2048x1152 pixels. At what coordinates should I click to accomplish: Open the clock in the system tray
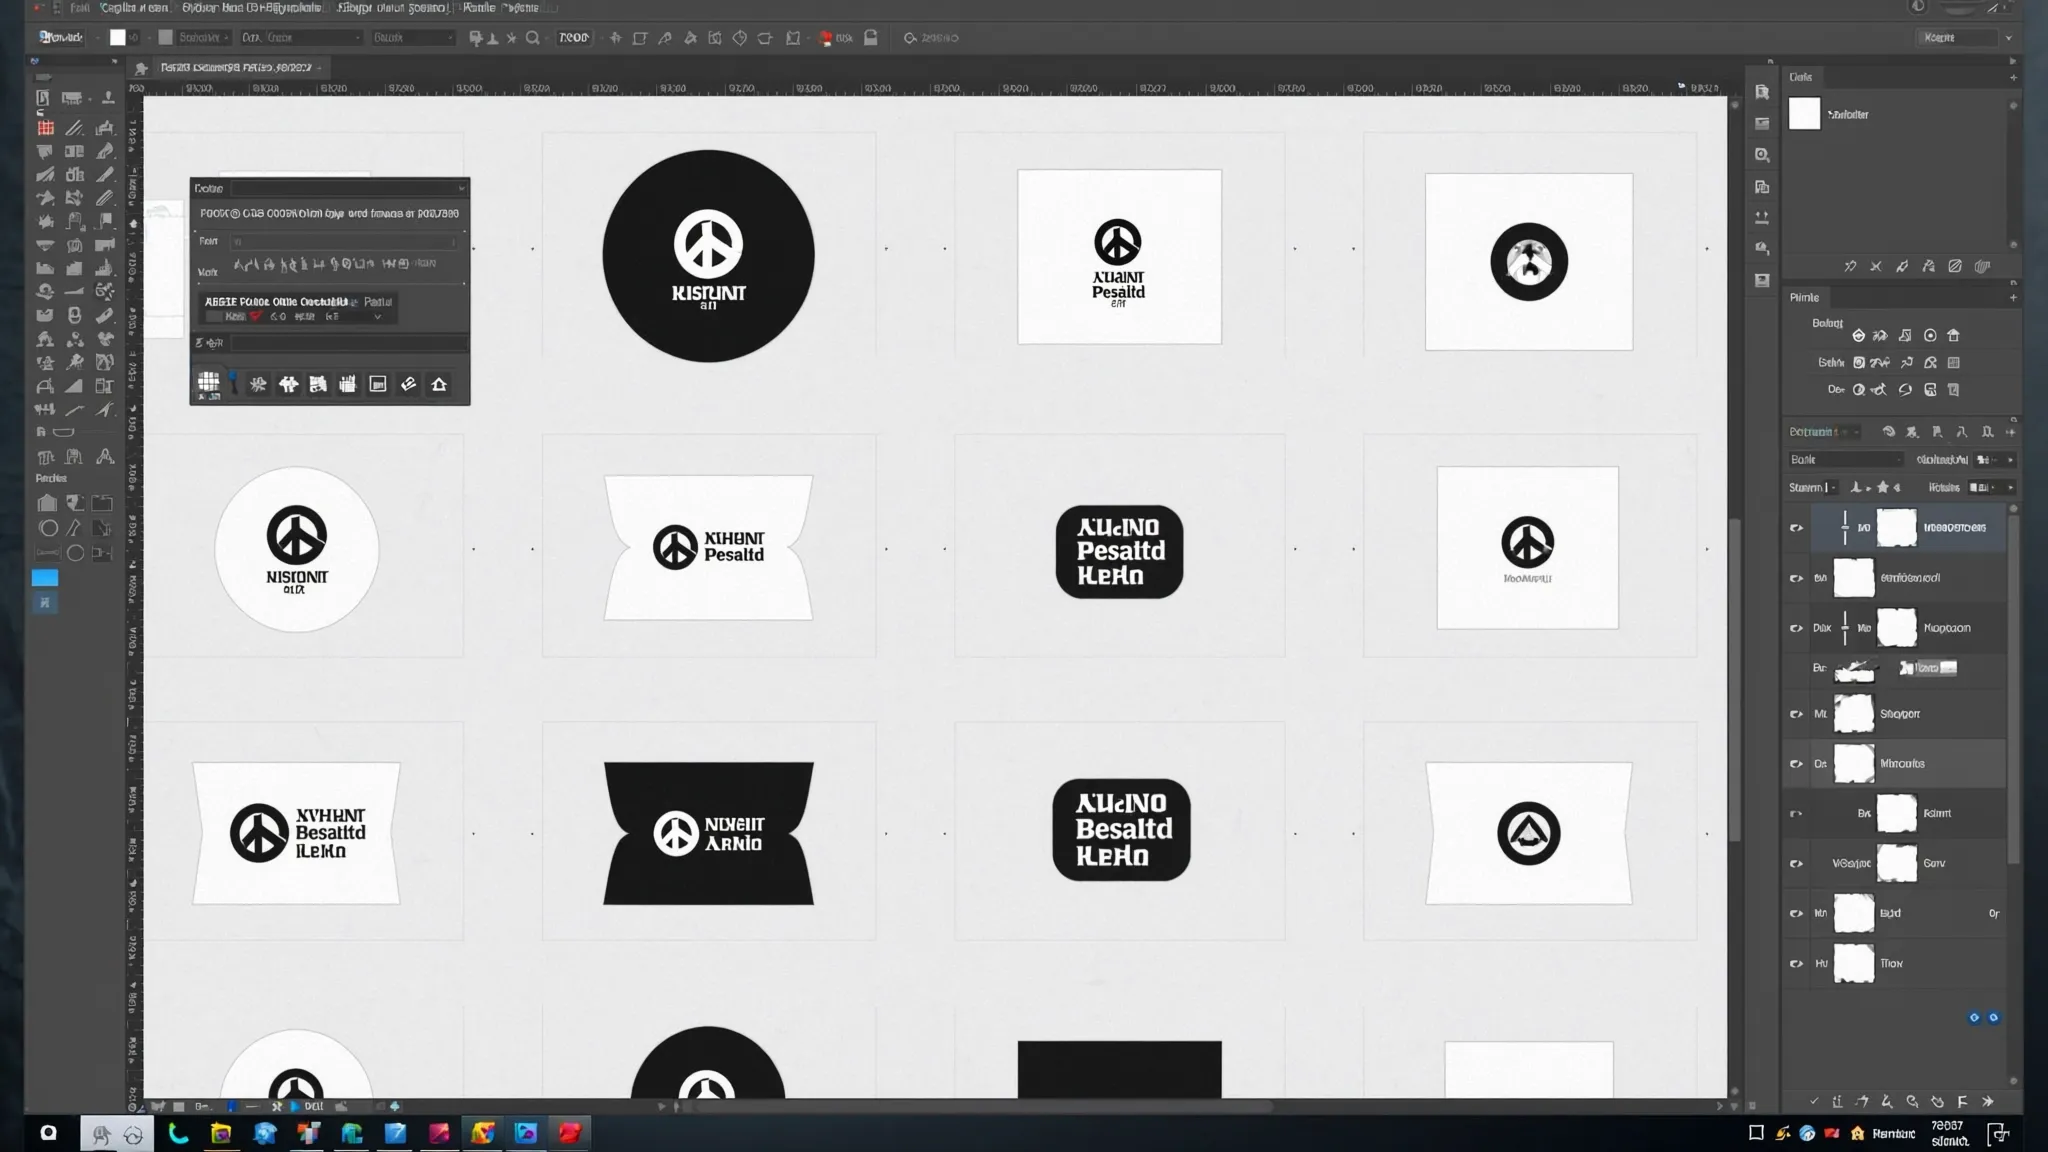1949,1133
